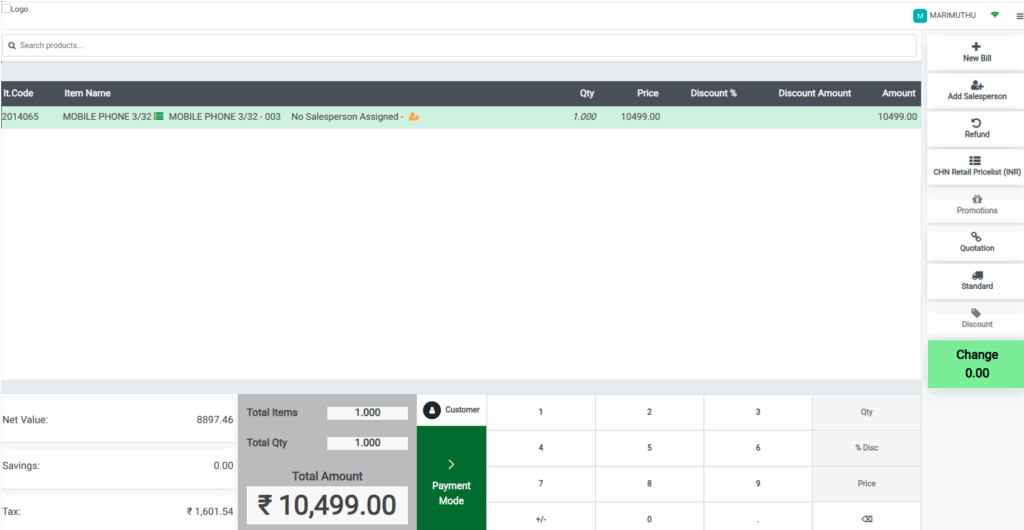
Task: Click the backspace key on keypad
Action: coord(867,519)
